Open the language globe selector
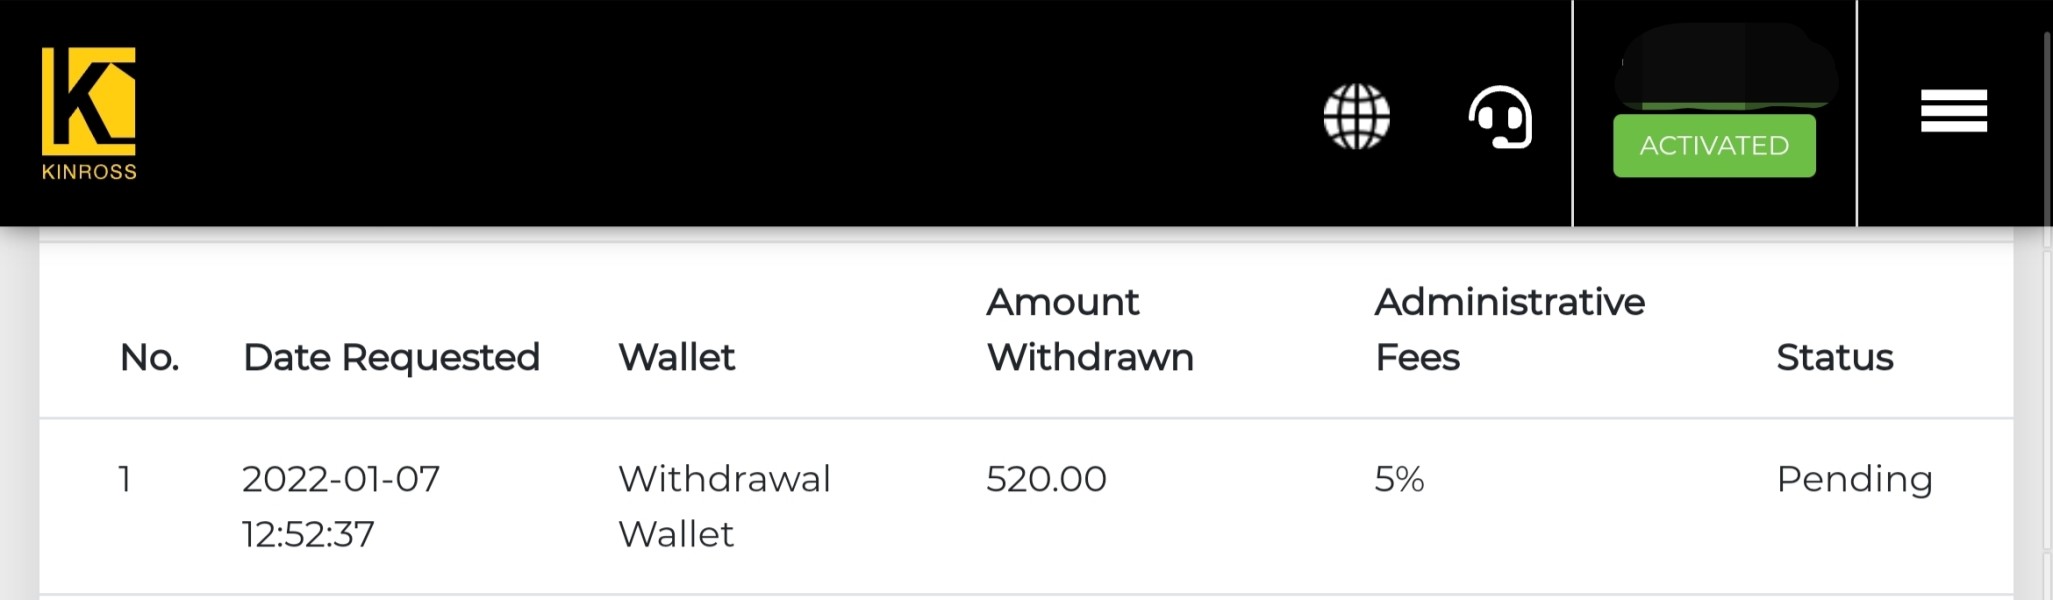The height and width of the screenshot is (600, 2053). click(1356, 116)
